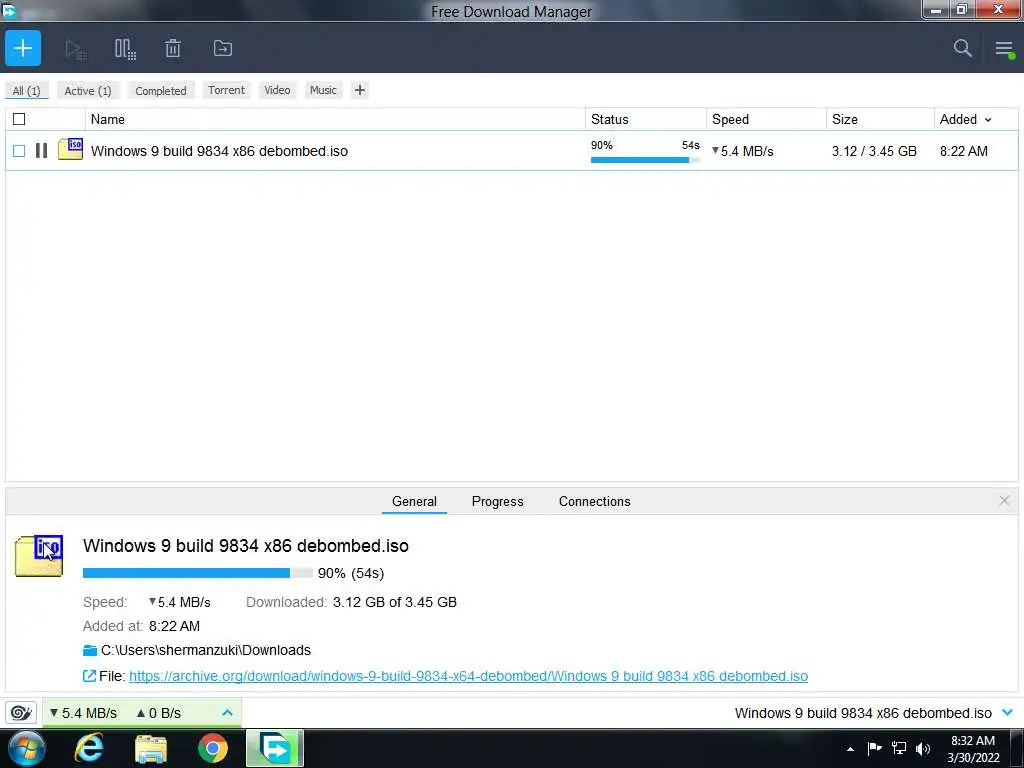
Task: Start all downloads via play icon
Action: (x=75, y=49)
